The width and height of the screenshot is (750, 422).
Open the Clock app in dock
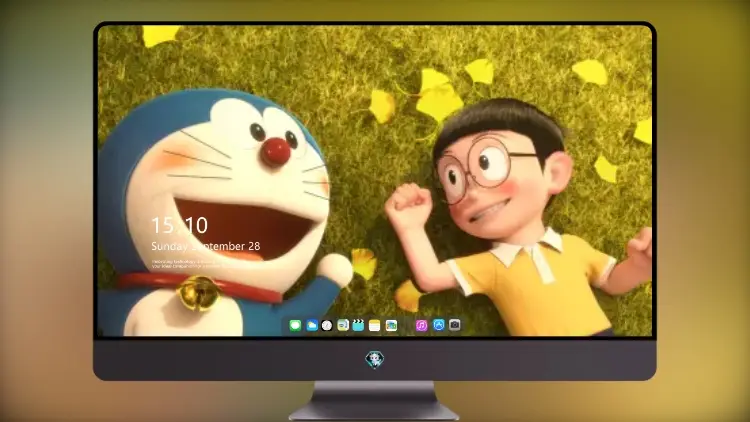tap(327, 326)
